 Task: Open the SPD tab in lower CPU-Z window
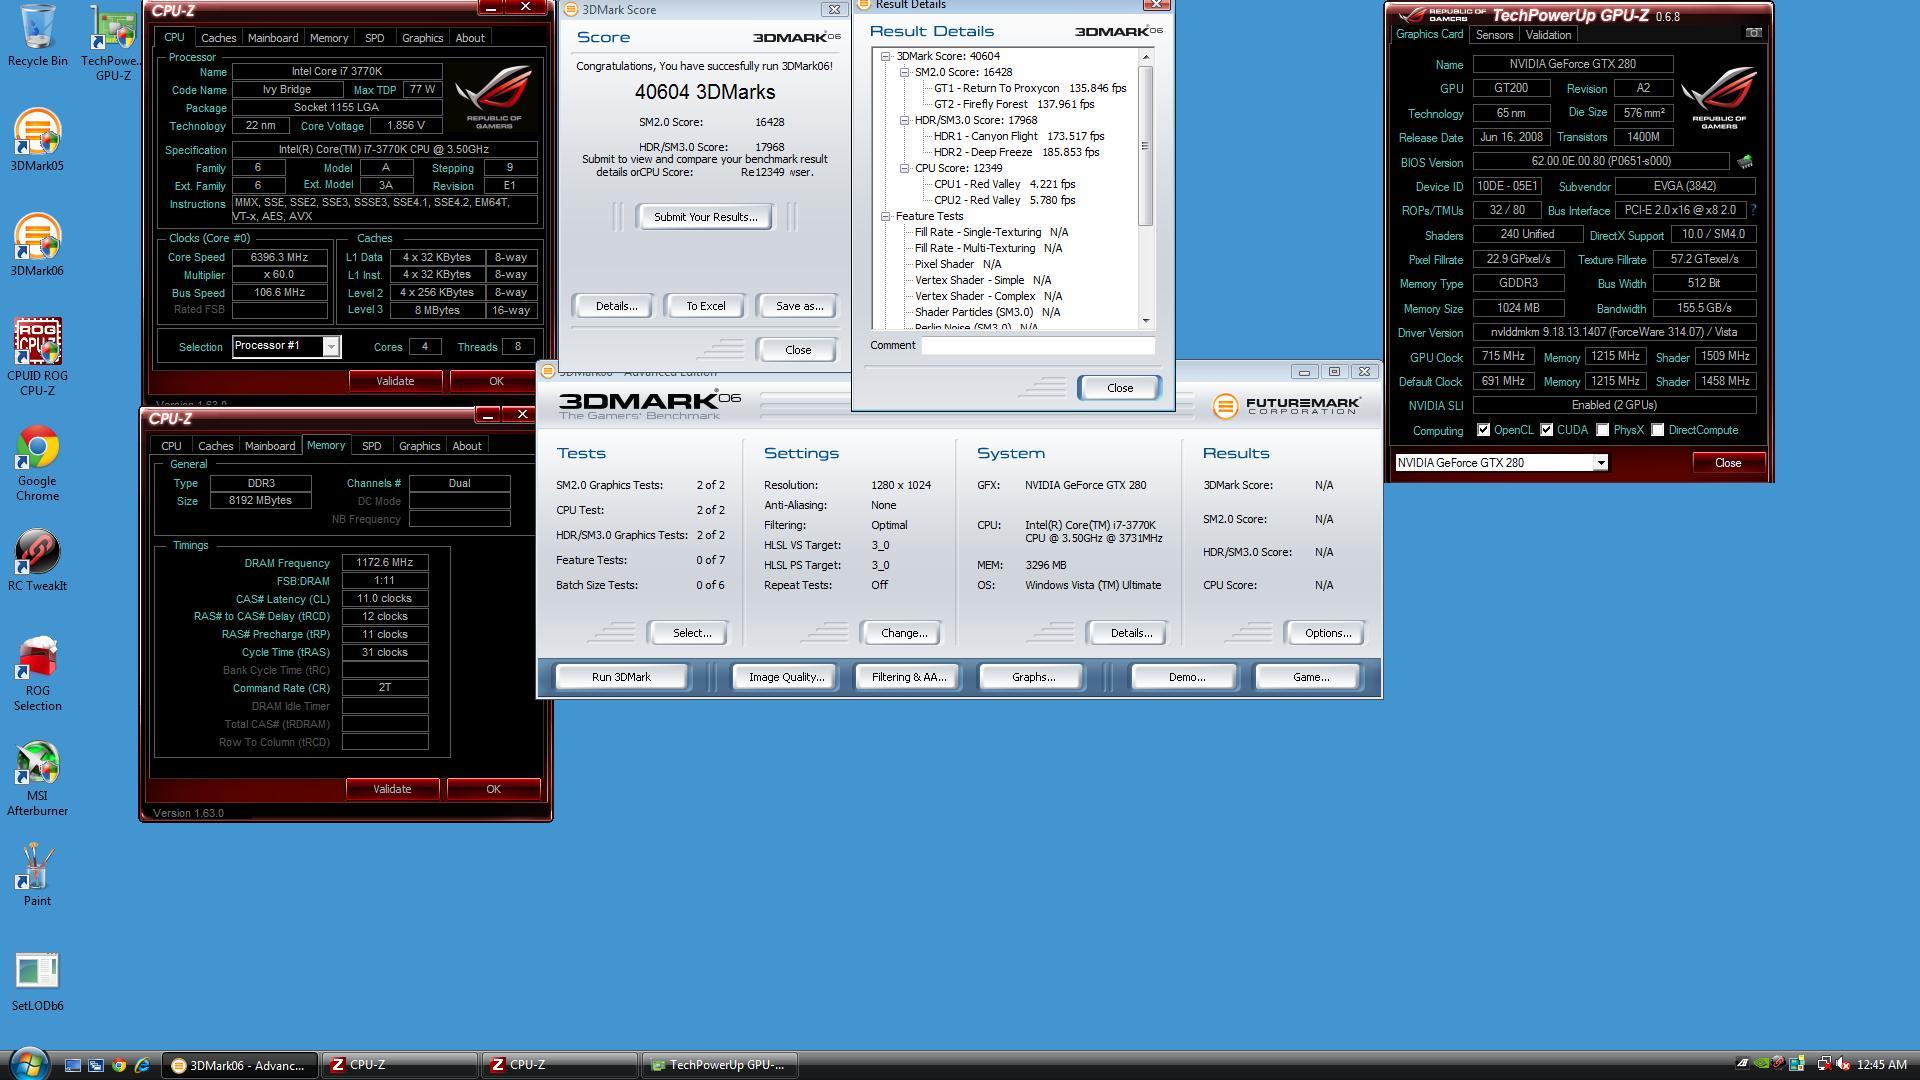[372, 446]
